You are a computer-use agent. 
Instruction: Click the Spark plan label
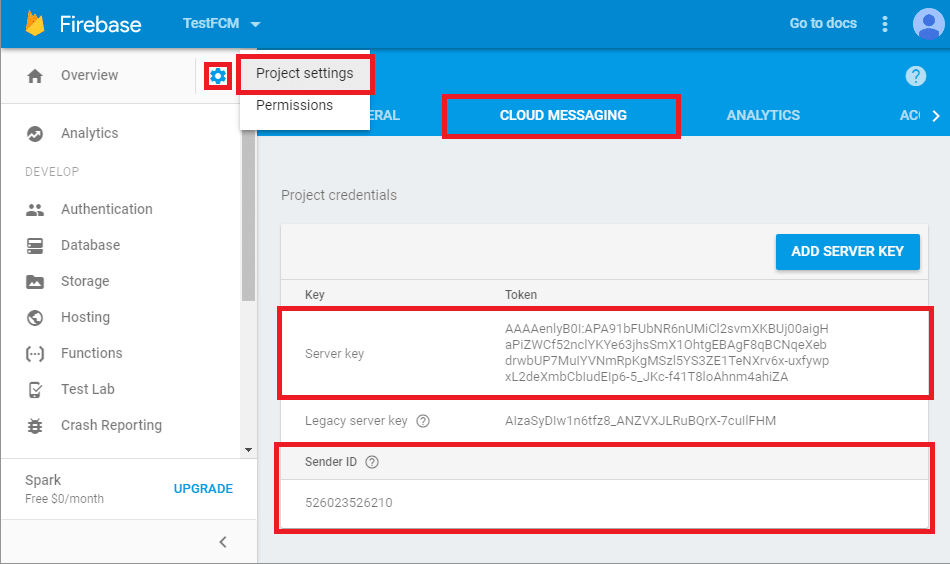pos(43,480)
